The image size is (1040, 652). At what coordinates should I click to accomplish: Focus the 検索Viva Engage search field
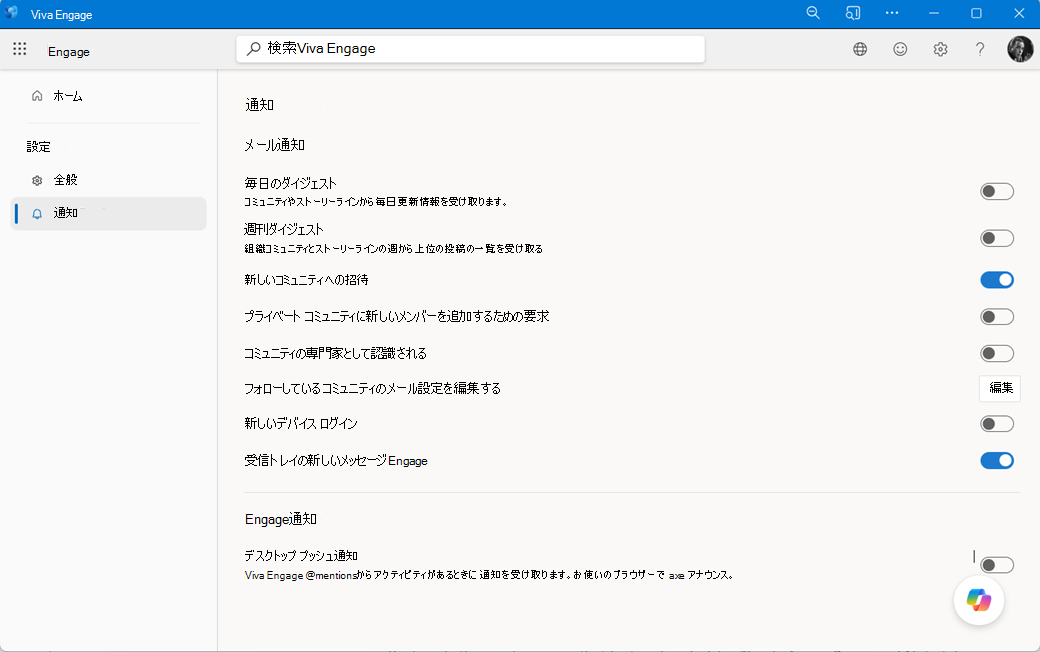click(x=470, y=49)
